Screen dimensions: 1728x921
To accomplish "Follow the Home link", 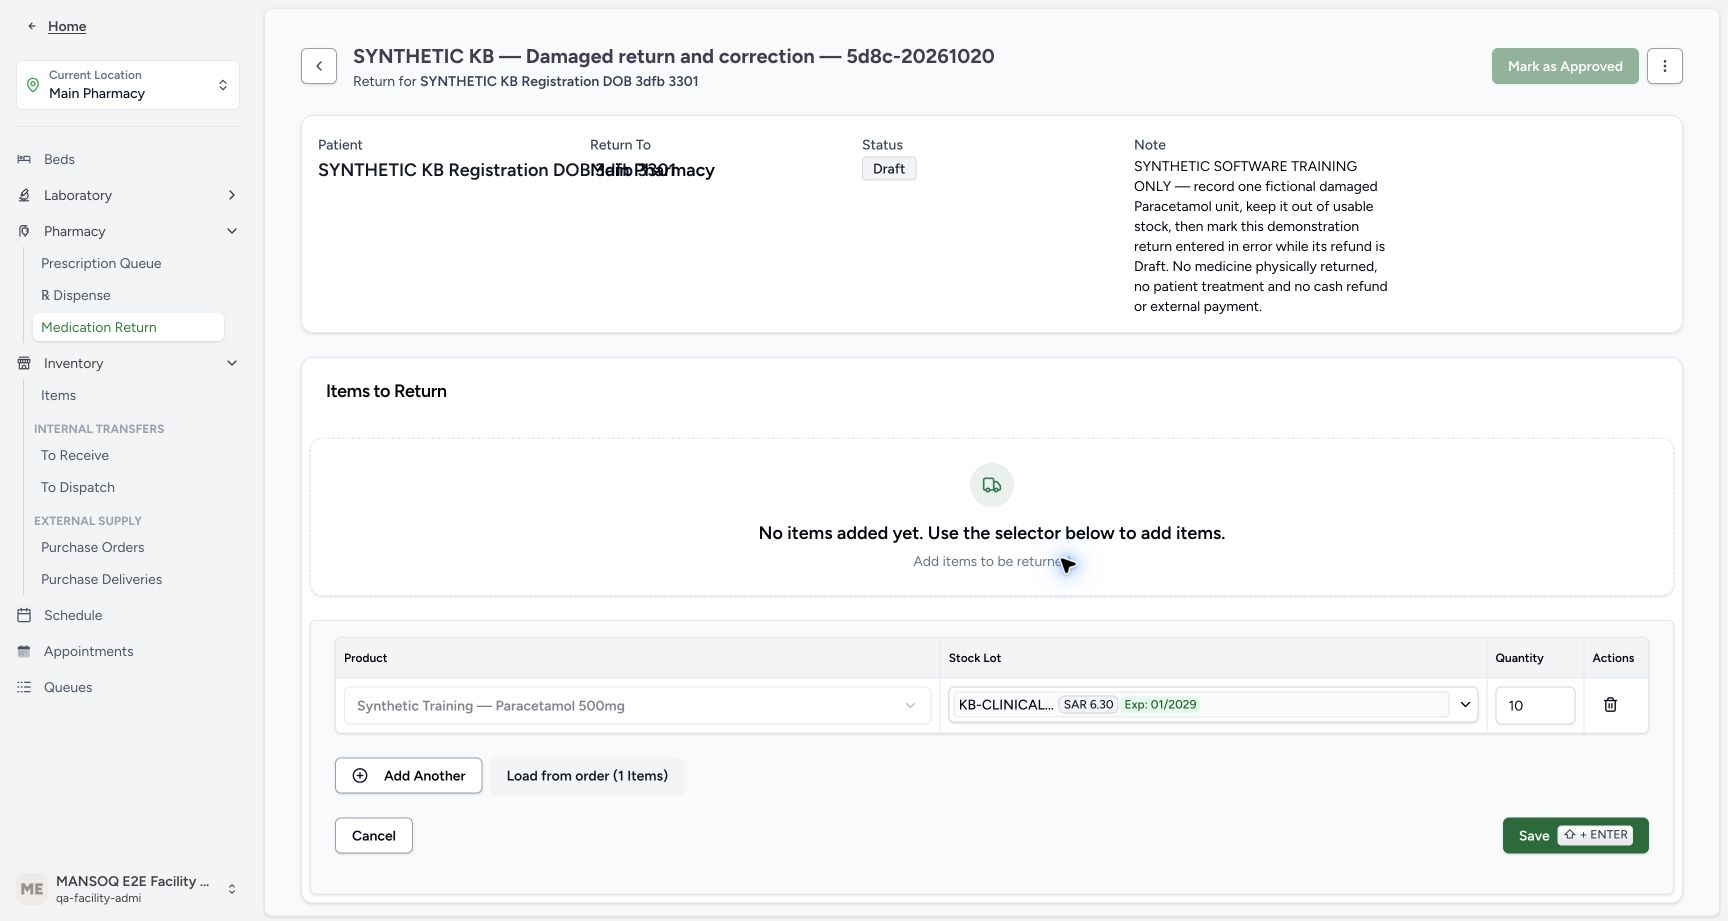I will (67, 26).
